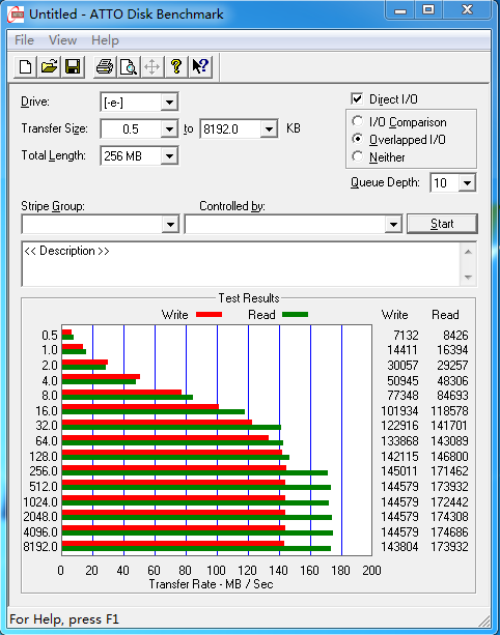500x635 pixels.
Task: Activate the context help pointer icon
Action: [x=200, y=67]
